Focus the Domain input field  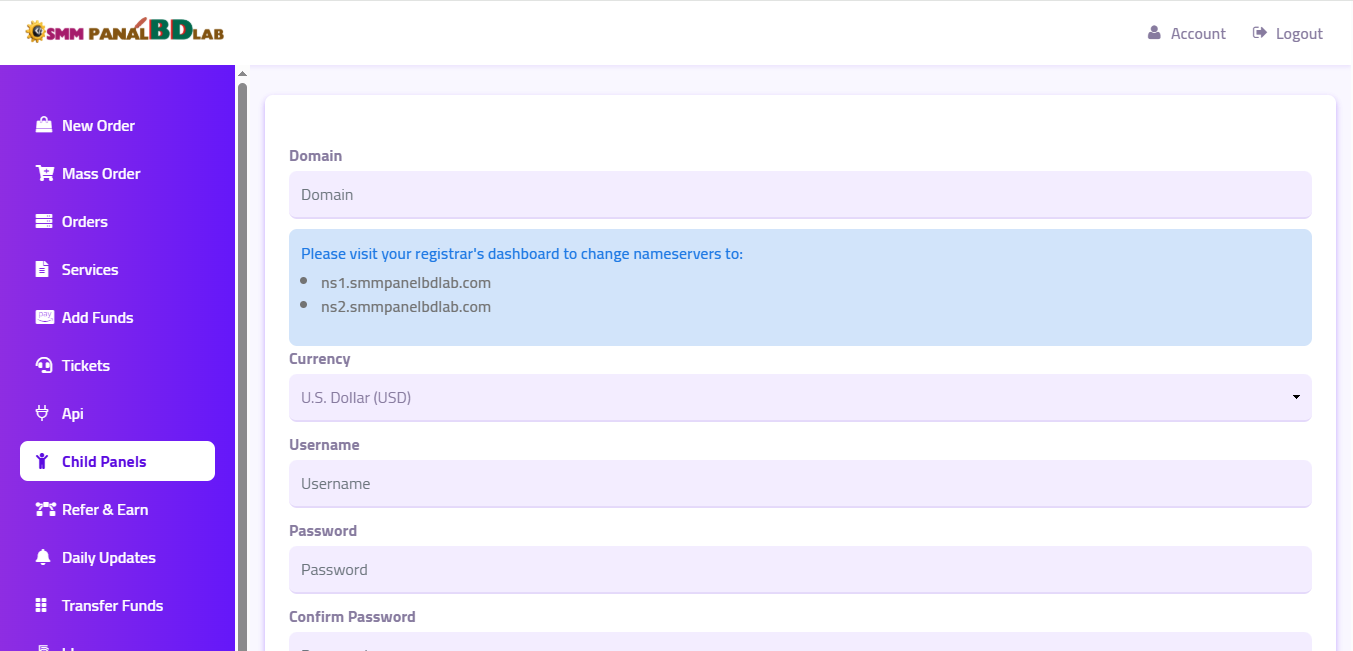point(799,194)
